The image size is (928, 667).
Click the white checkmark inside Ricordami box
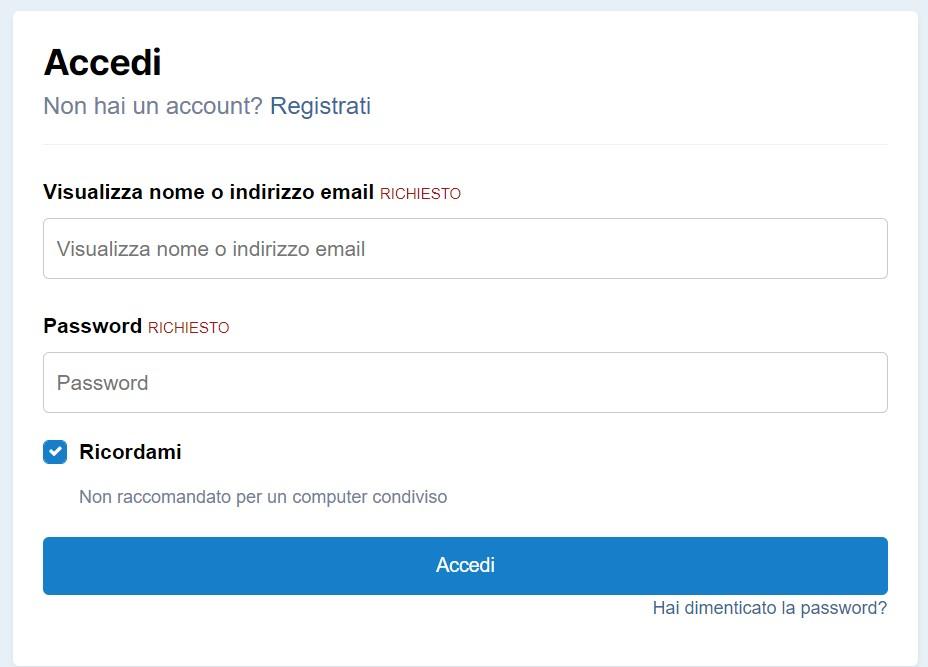pos(55,452)
